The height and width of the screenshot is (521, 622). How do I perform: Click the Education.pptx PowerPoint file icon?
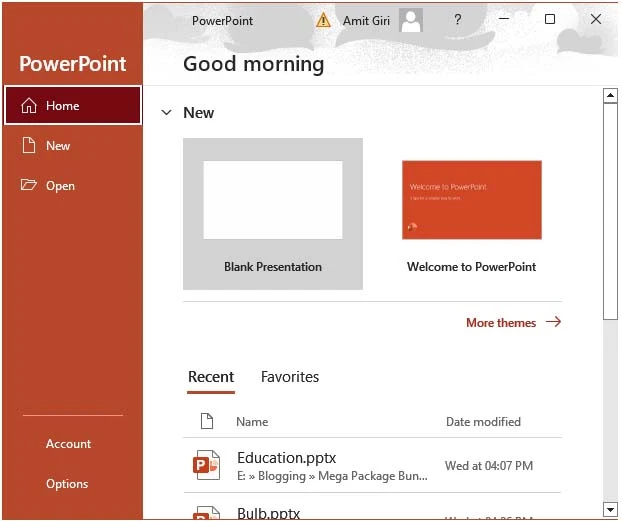pyautogui.click(x=206, y=465)
